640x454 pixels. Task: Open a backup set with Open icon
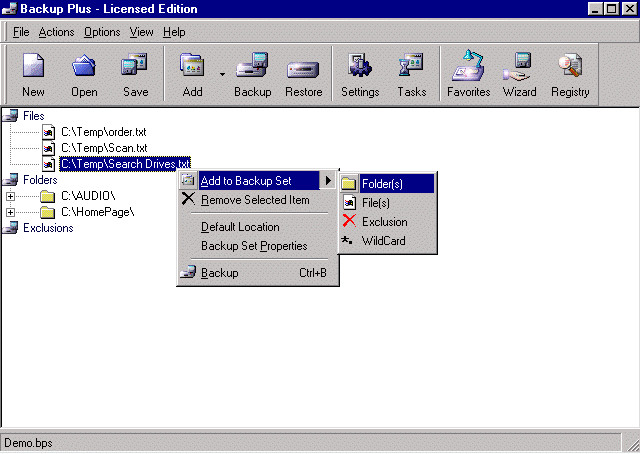[84, 74]
